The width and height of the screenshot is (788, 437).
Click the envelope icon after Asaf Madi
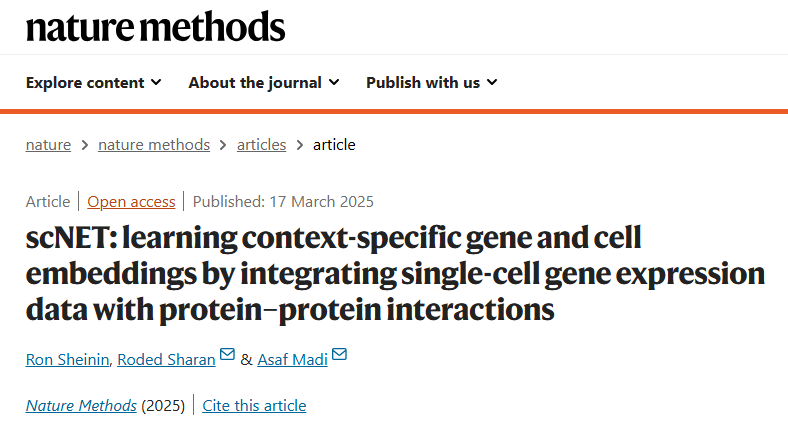(339, 356)
